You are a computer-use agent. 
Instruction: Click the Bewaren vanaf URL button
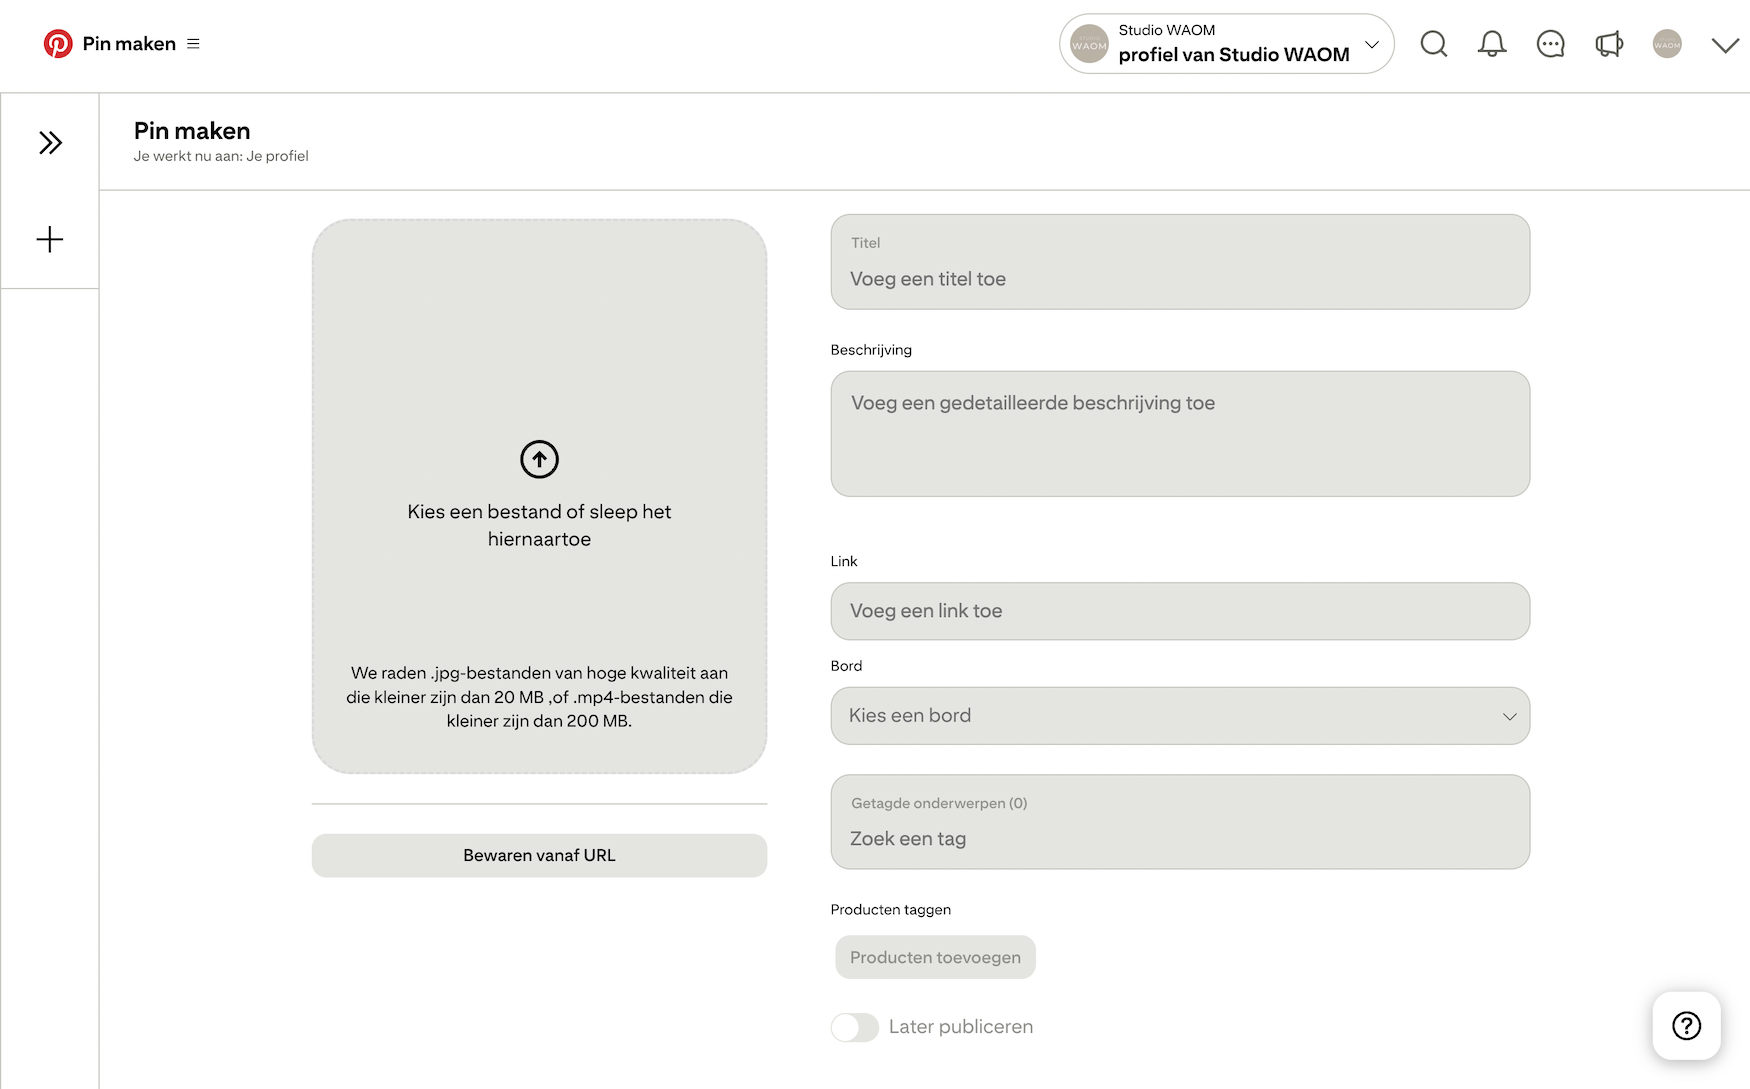pos(539,855)
